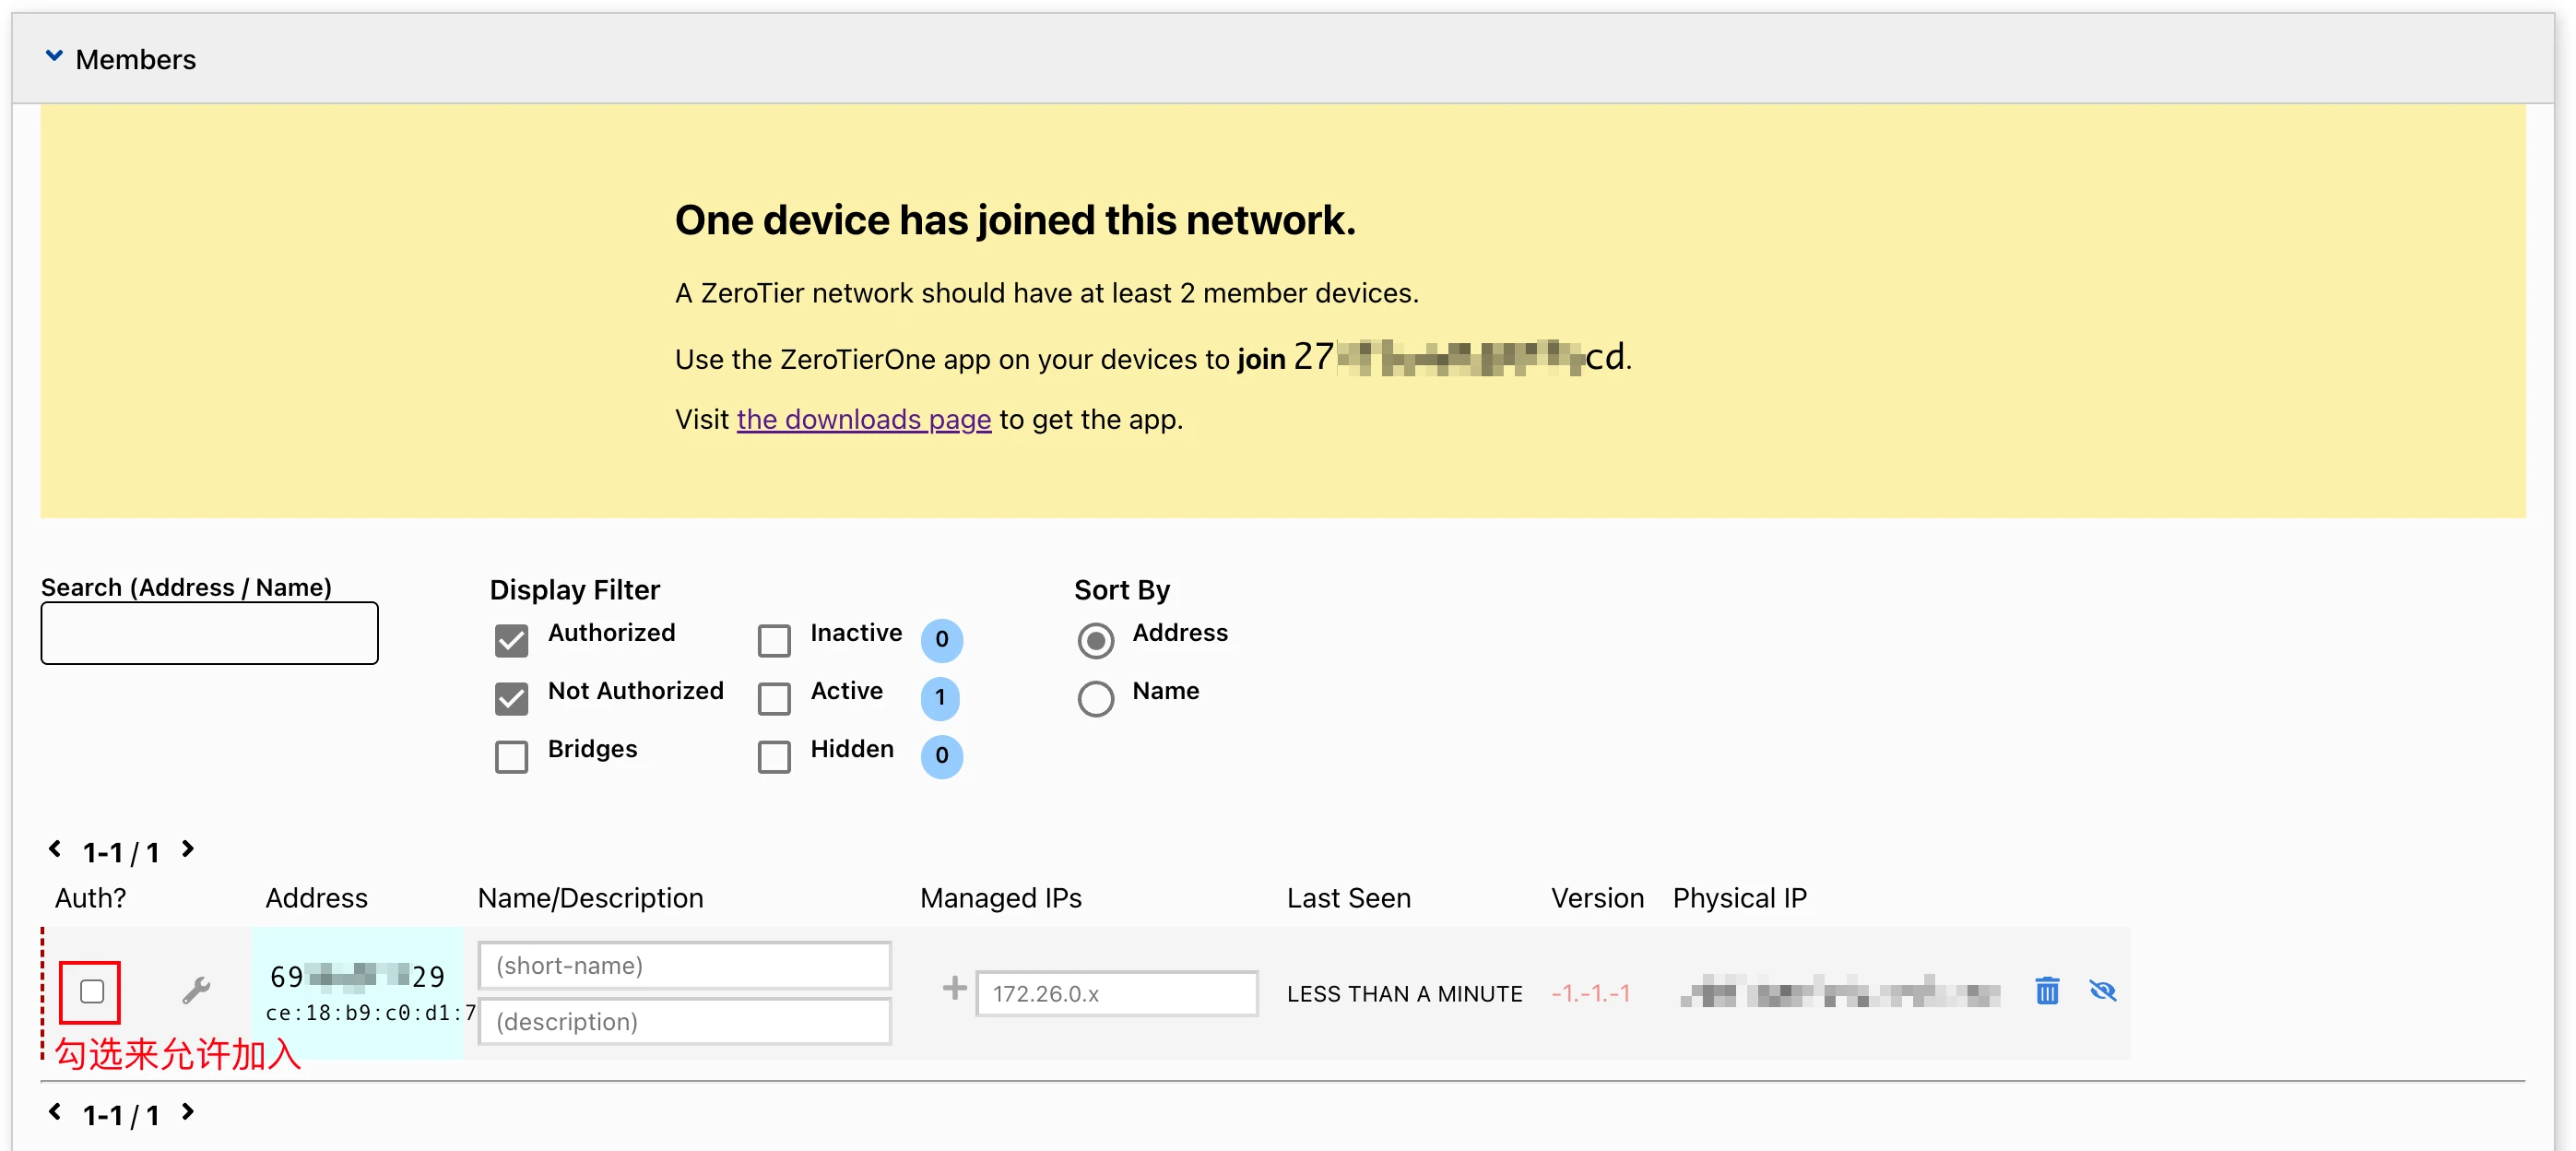The width and height of the screenshot is (2576, 1151).
Task: Go to next page in top pagination
Action: pyautogui.click(x=188, y=849)
